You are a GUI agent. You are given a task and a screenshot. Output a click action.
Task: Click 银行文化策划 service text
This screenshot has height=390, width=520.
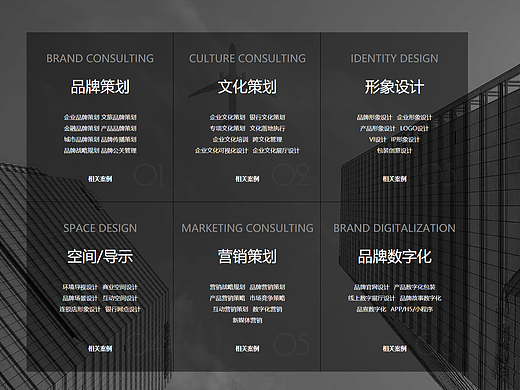[x=267, y=117]
